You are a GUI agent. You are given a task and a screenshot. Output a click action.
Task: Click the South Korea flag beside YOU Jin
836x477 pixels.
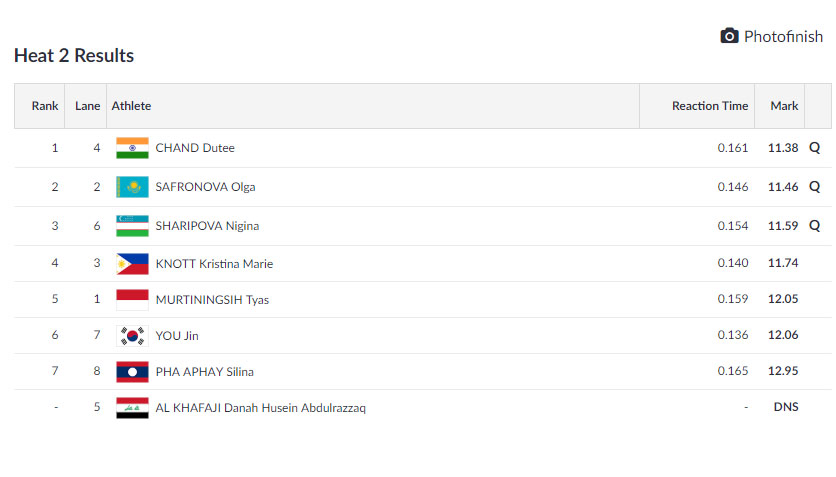[x=132, y=336]
